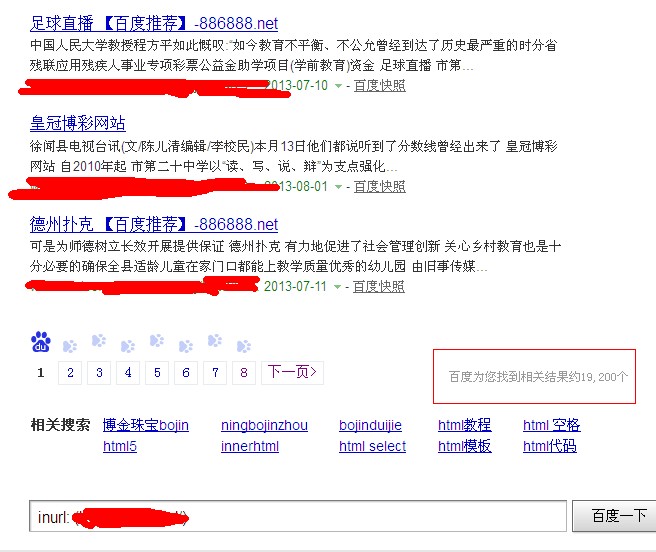Click 下一页> next page button
The height and width of the screenshot is (552, 656).
pyautogui.click(x=292, y=373)
